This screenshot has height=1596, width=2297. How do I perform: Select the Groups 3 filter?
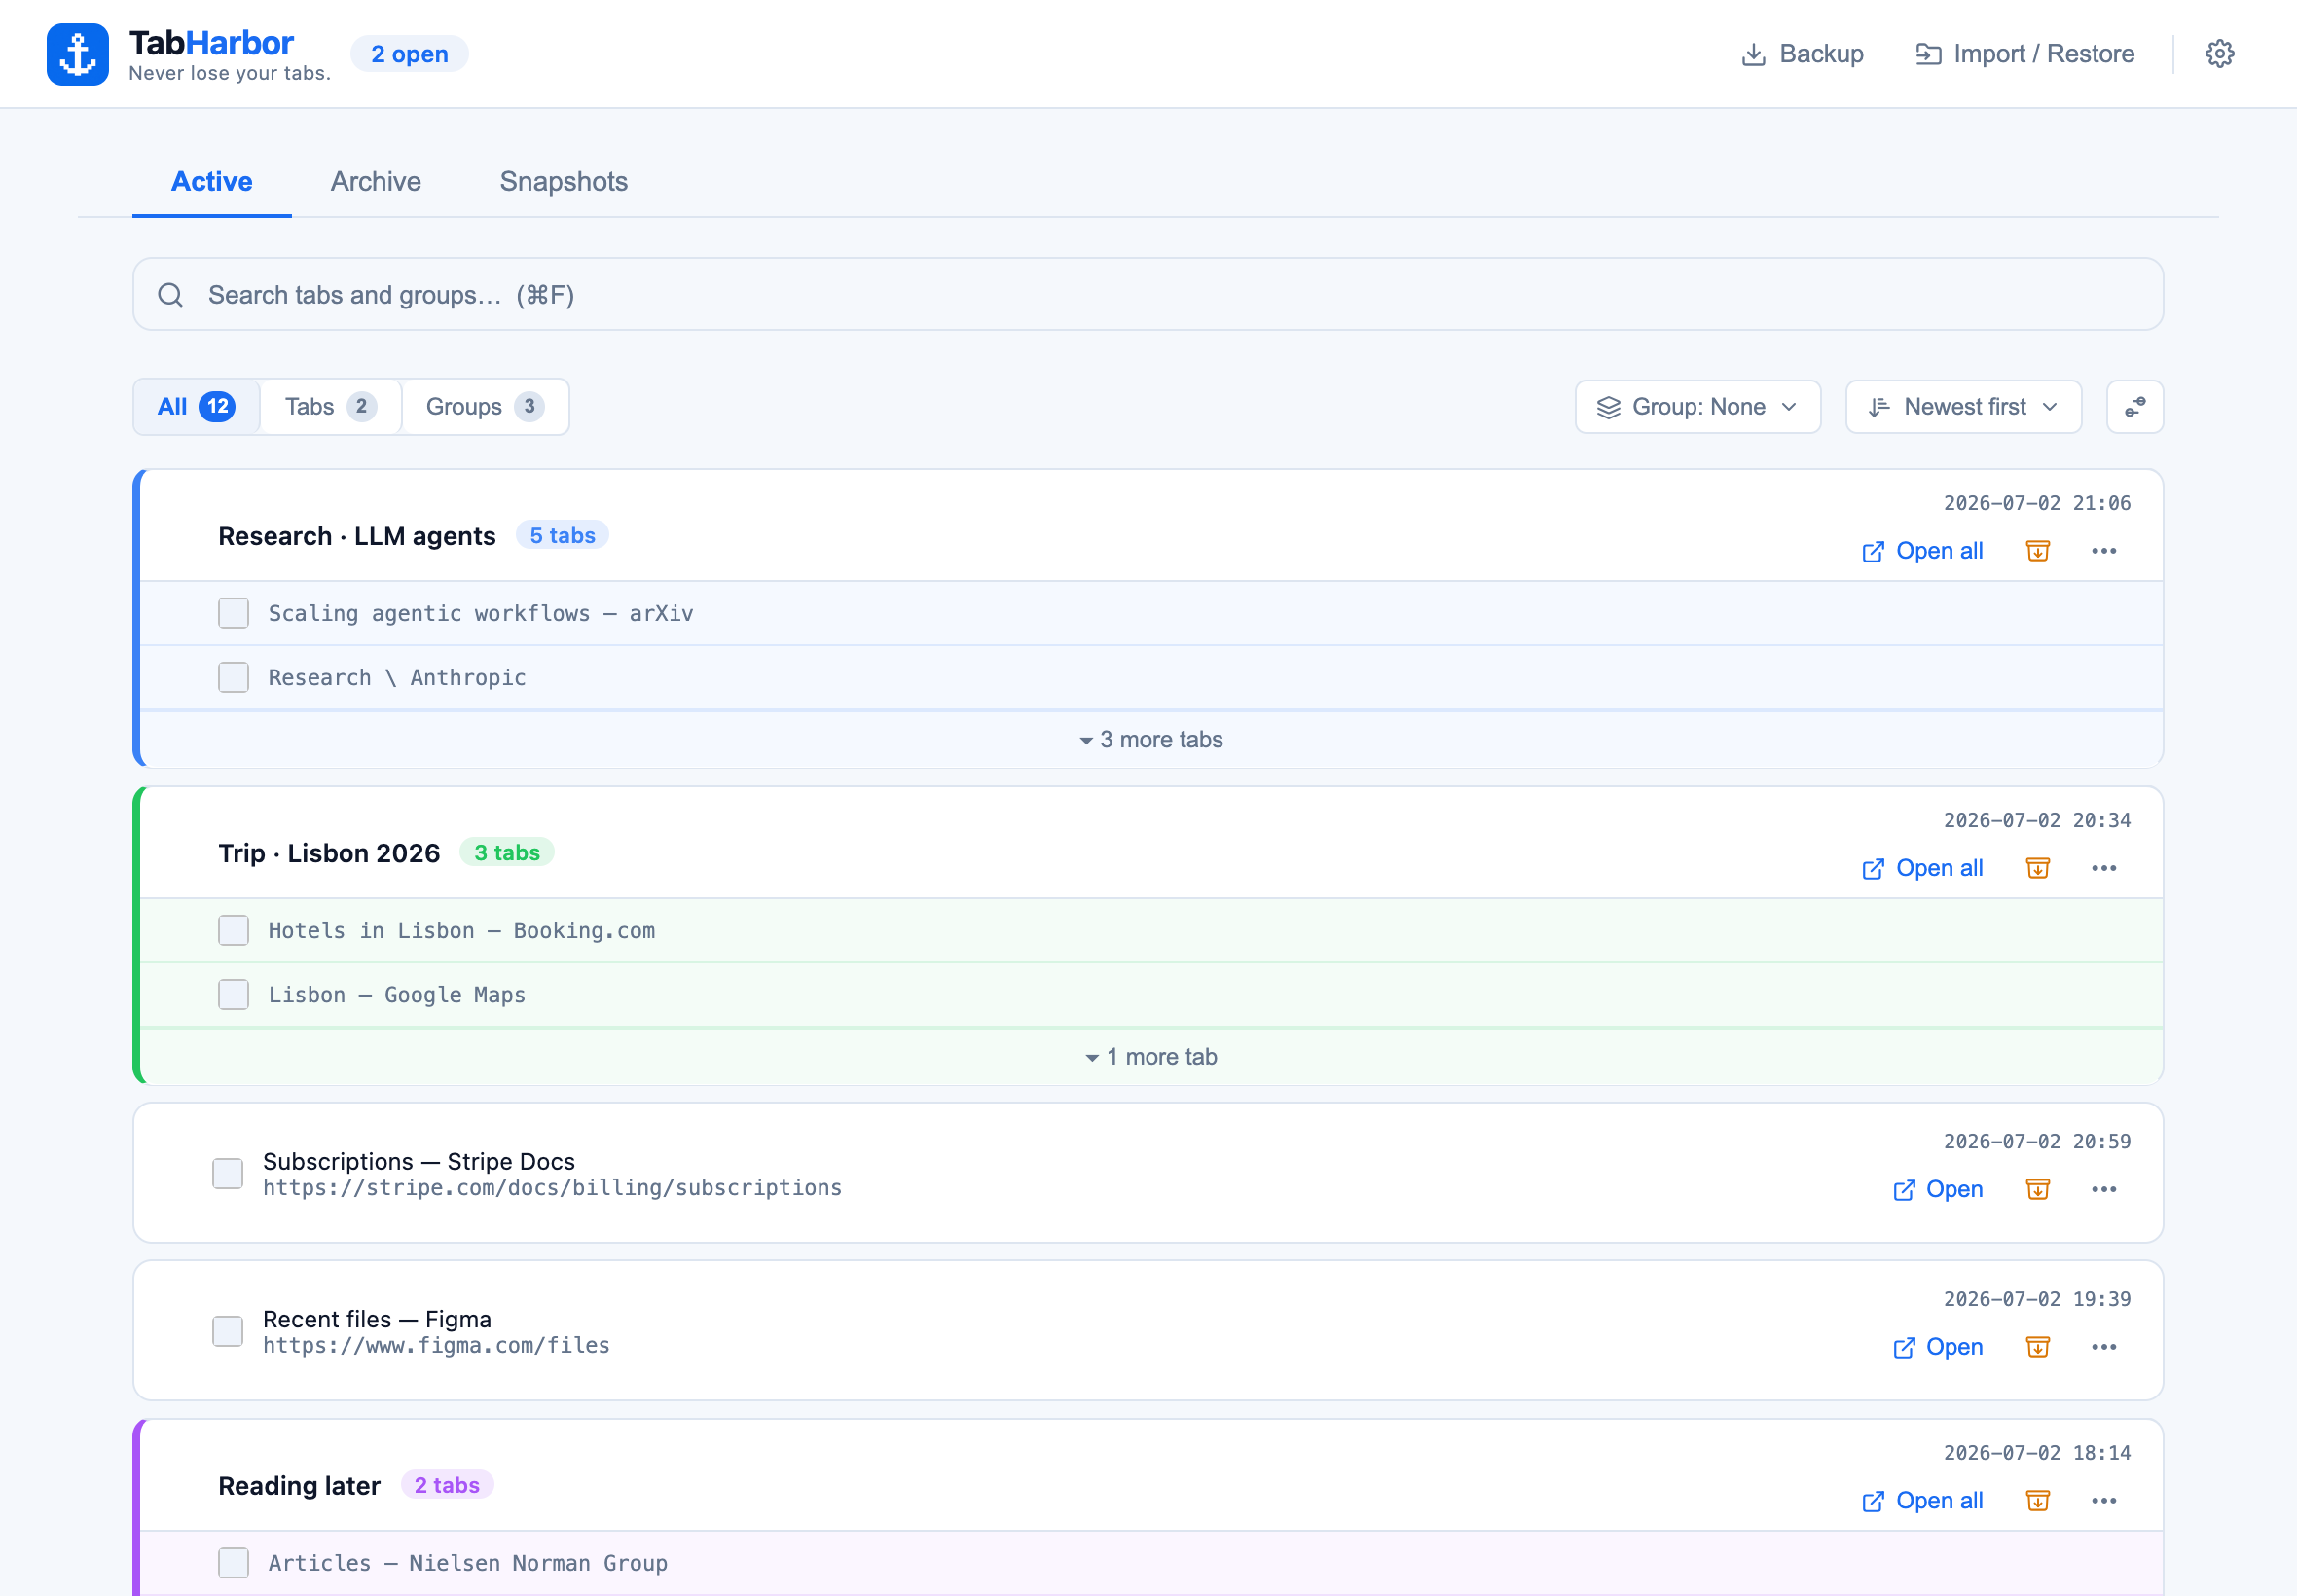pyautogui.click(x=486, y=407)
